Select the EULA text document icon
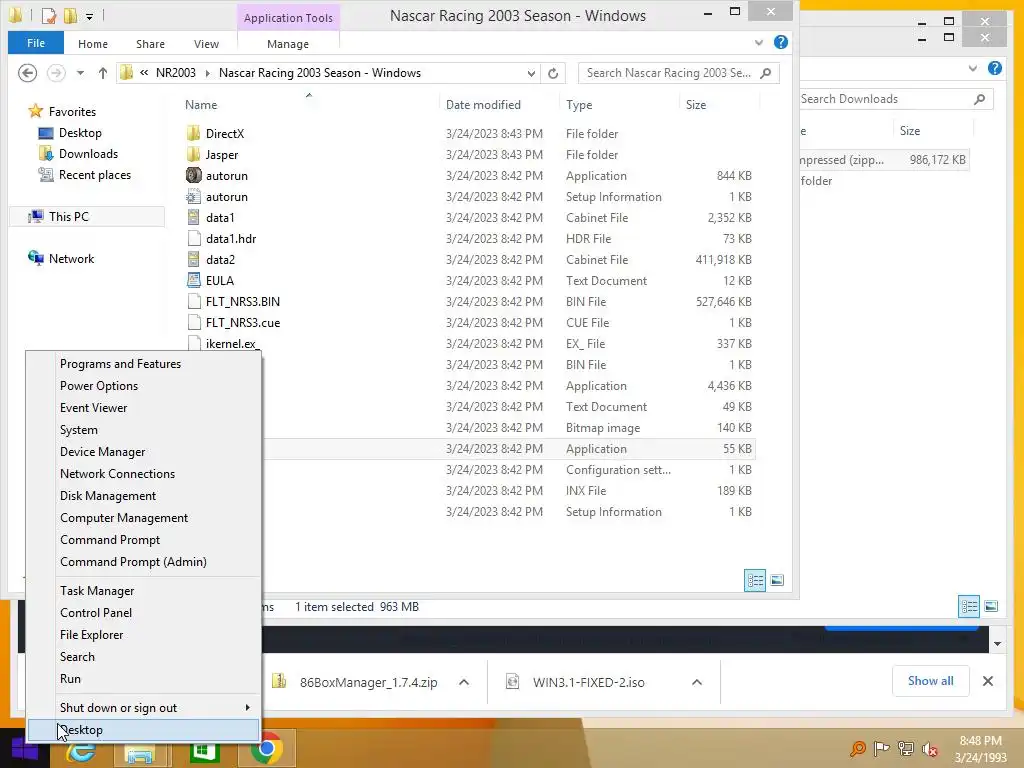The width and height of the screenshot is (1024, 768). (x=193, y=280)
